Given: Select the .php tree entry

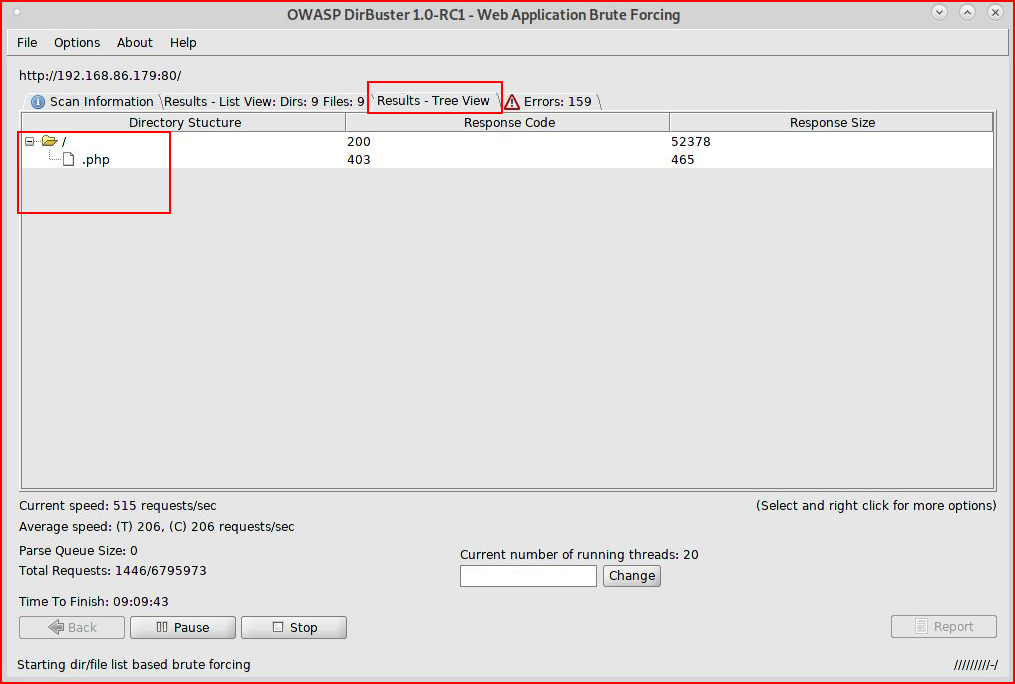Looking at the screenshot, I should coord(96,160).
